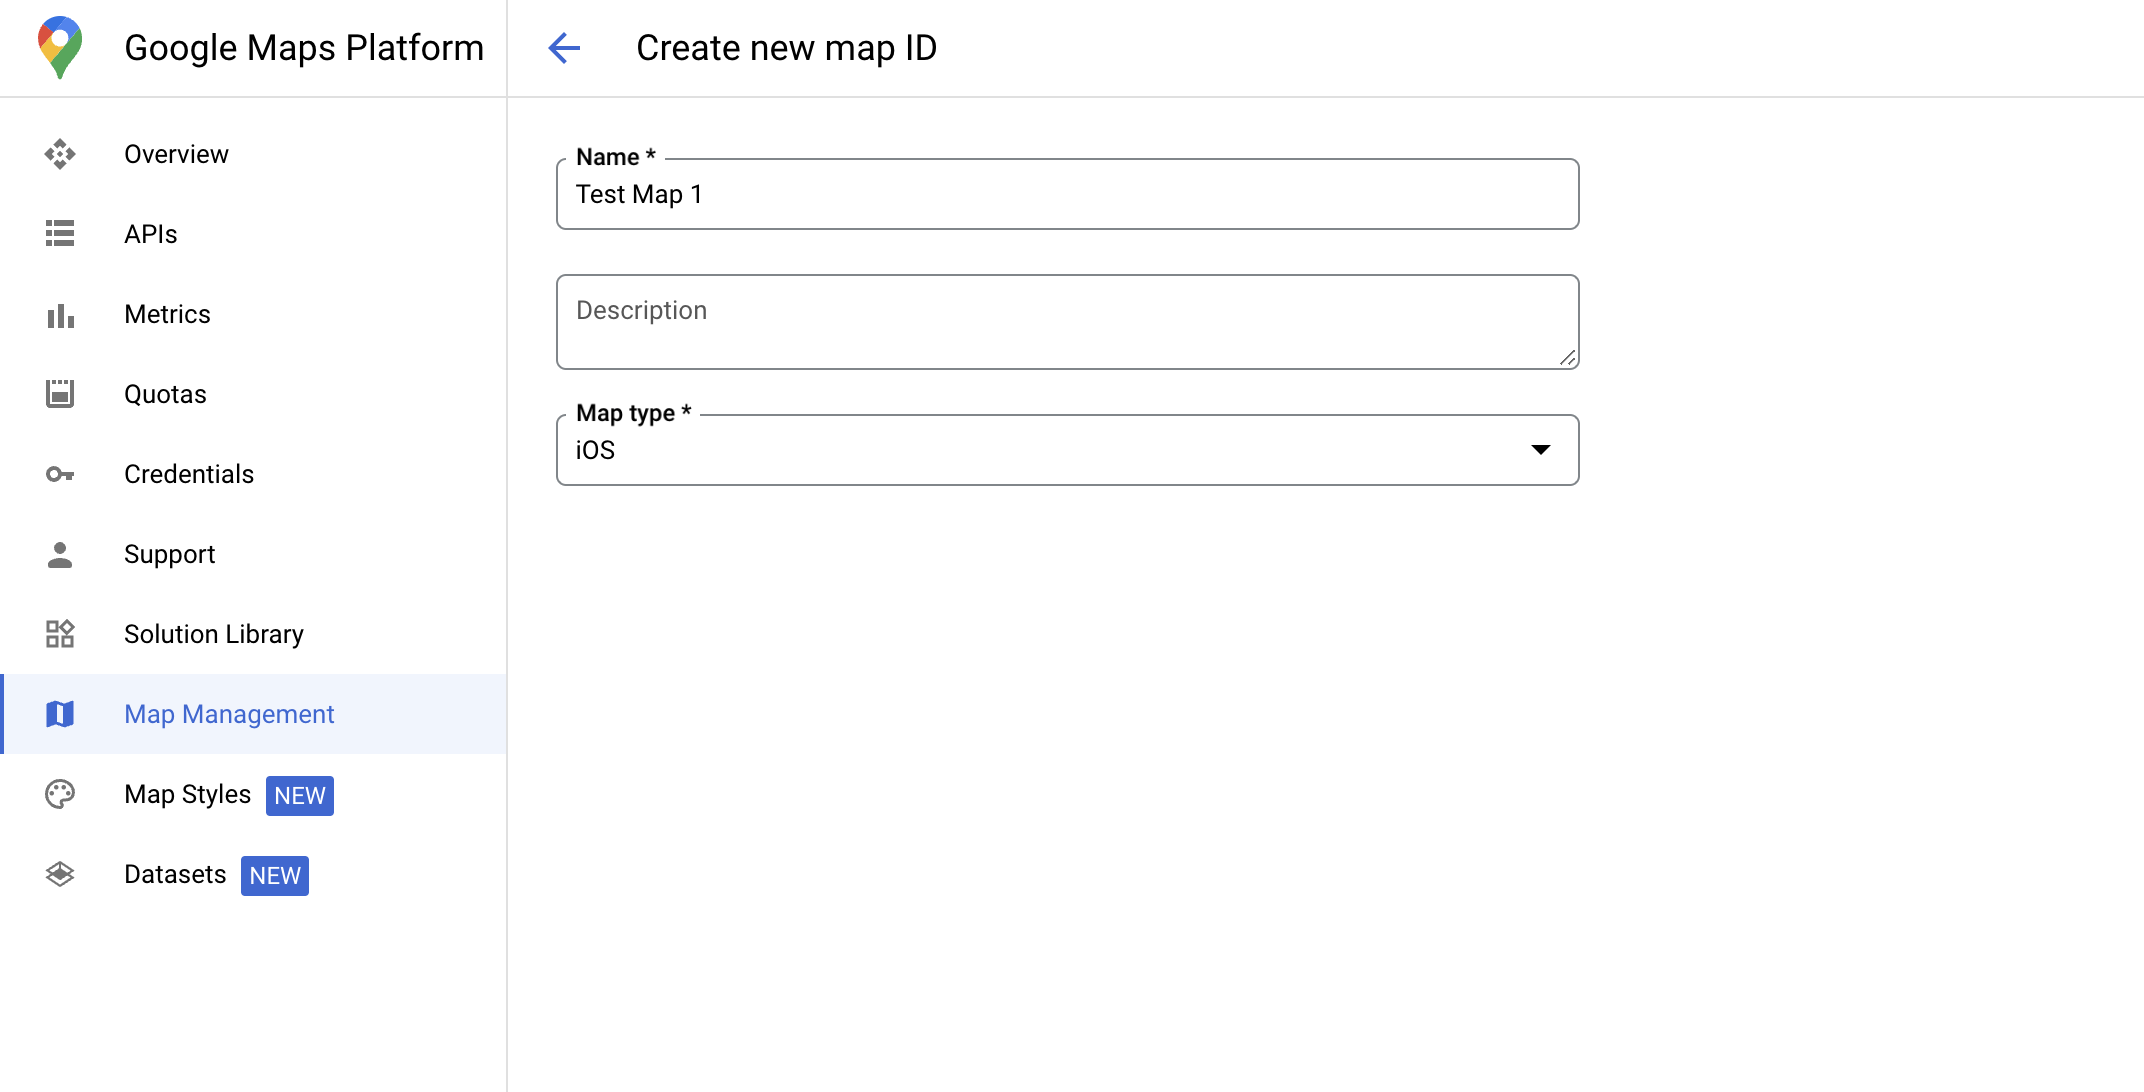Click the back arrow navigation button
Viewport: 2144px width, 1092px height.
pyautogui.click(x=562, y=47)
